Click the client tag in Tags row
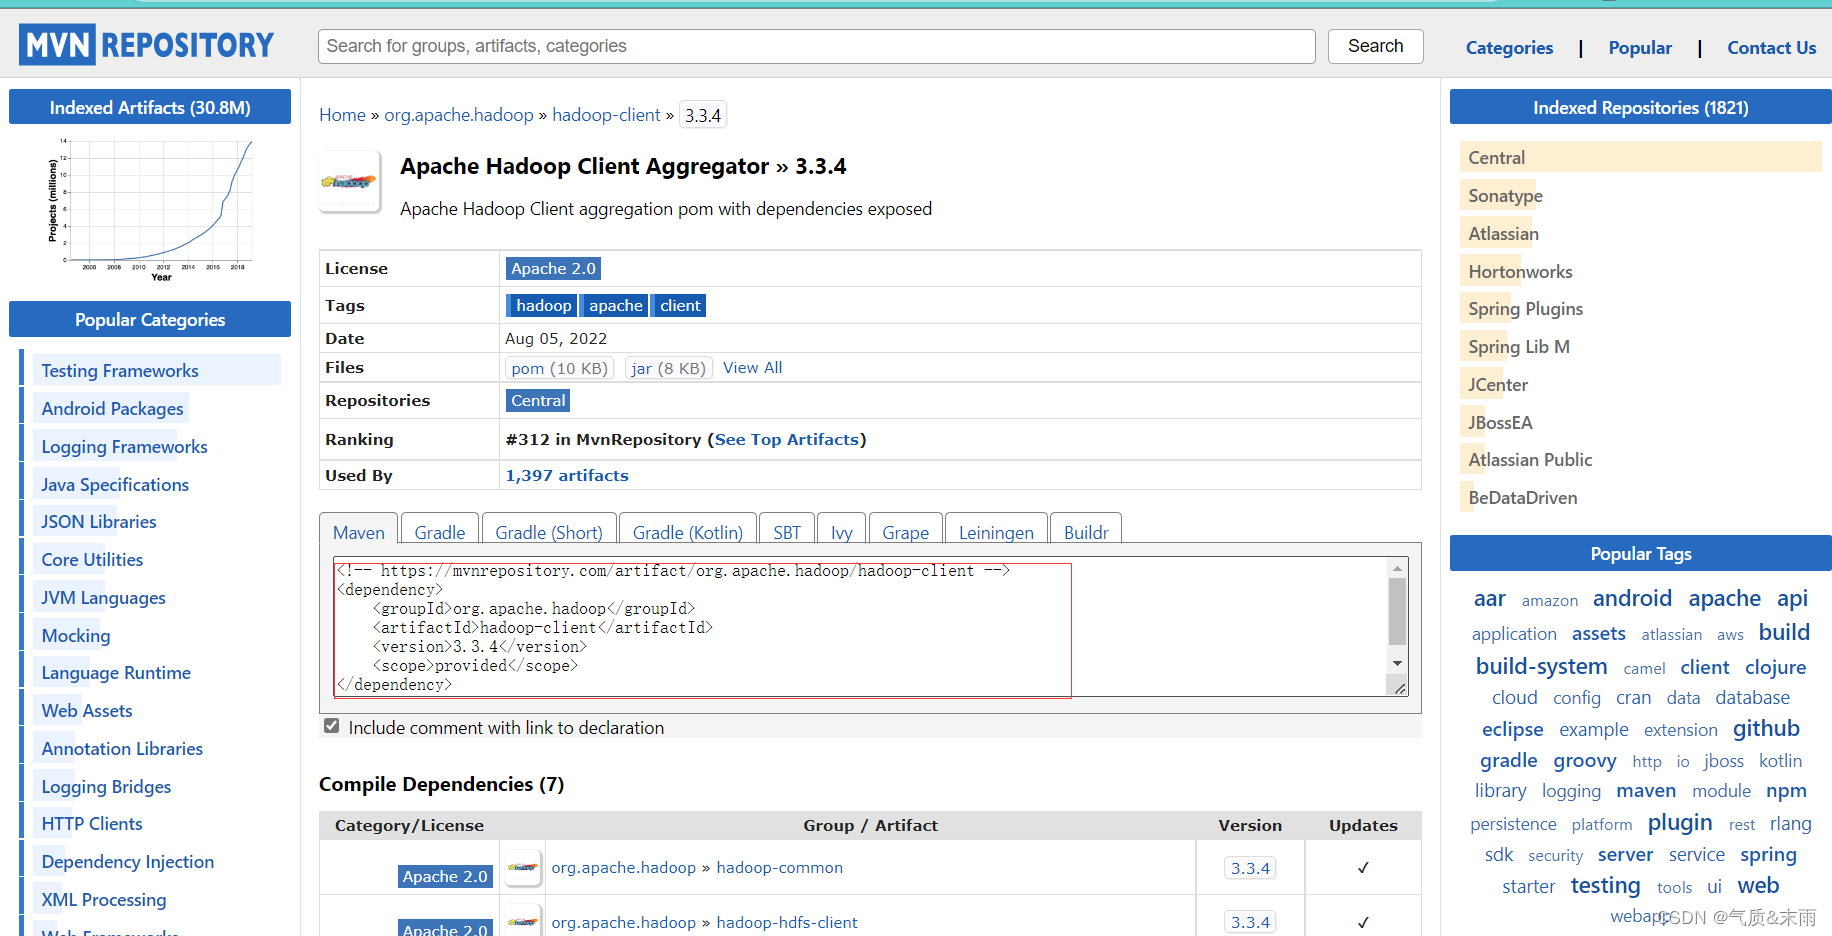Image resolution: width=1832 pixels, height=936 pixels. tap(680, 305)
